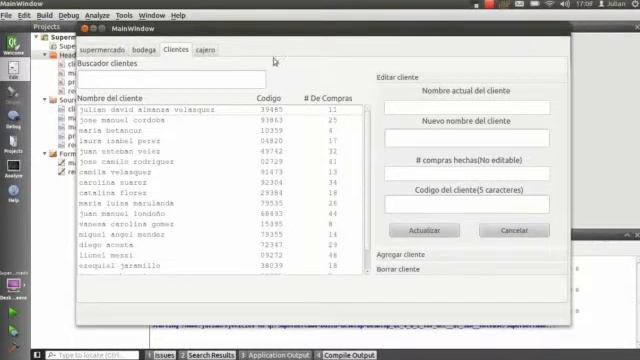640x360 pixels.
Task: Build project with the hammer icon
Action: click(13, 347)
